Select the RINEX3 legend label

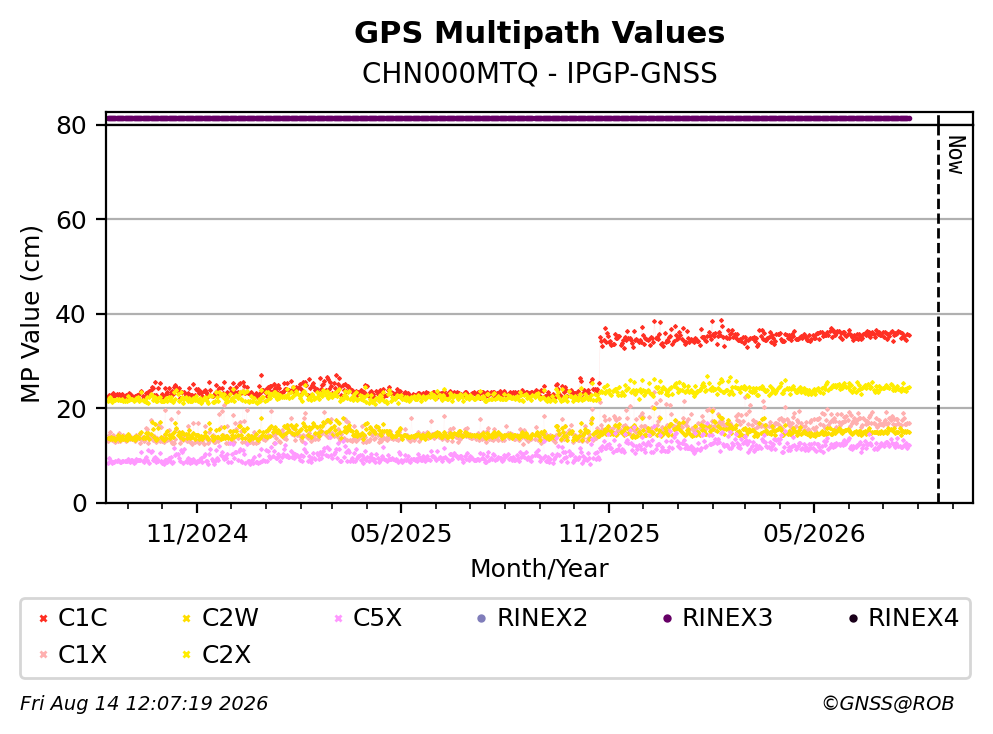pyautogui.click(x=727, y=617)
